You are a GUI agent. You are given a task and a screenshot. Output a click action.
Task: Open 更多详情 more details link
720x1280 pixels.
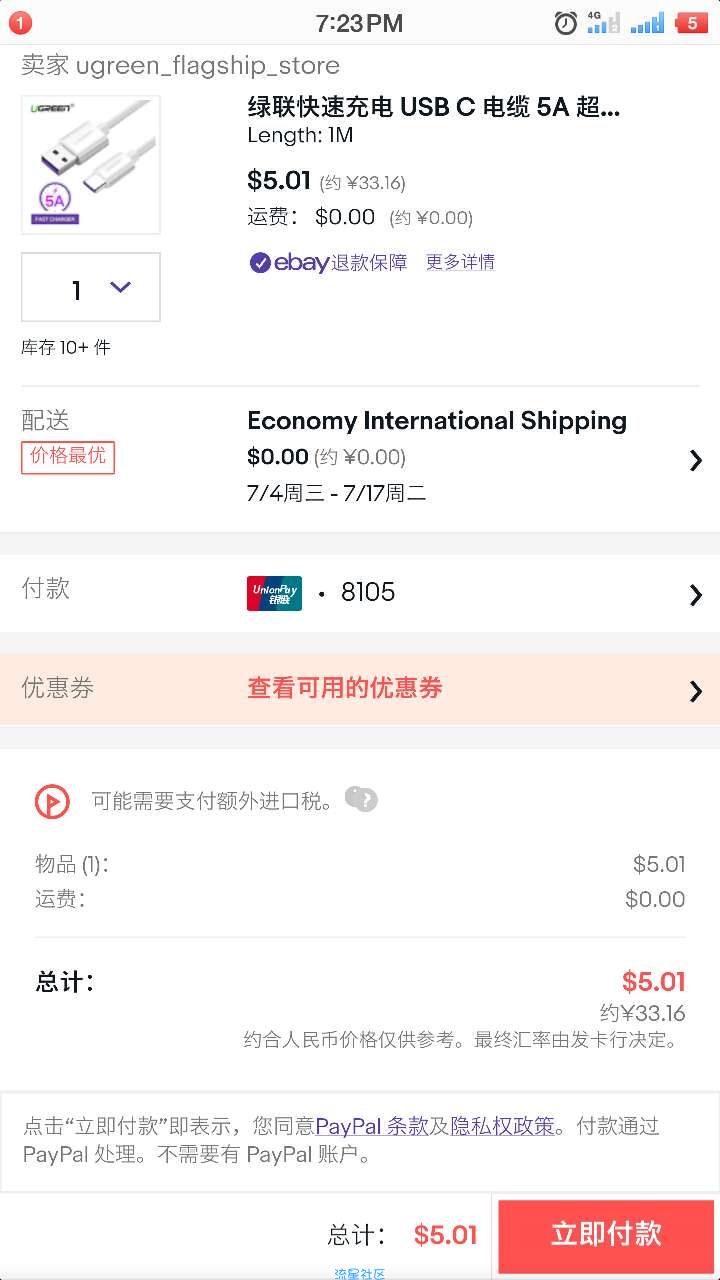pos(460,262)
